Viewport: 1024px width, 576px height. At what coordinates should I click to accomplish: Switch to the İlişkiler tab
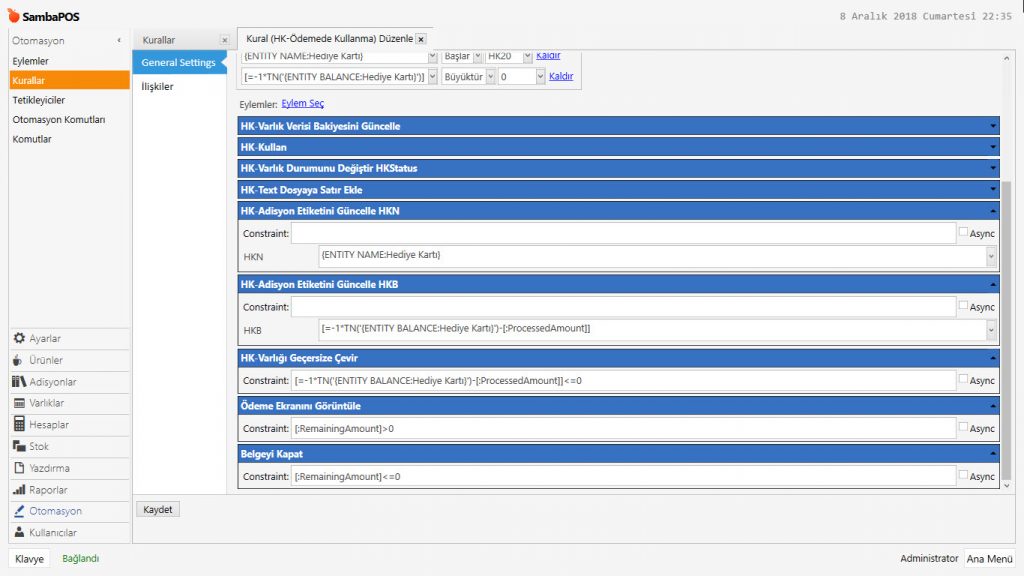point(155,87)
